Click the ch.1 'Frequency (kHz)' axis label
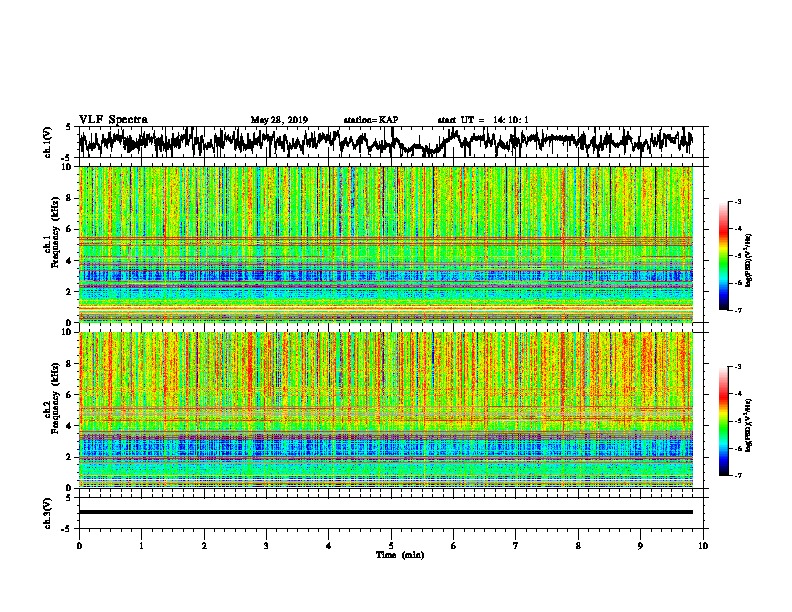 (55, 232)
